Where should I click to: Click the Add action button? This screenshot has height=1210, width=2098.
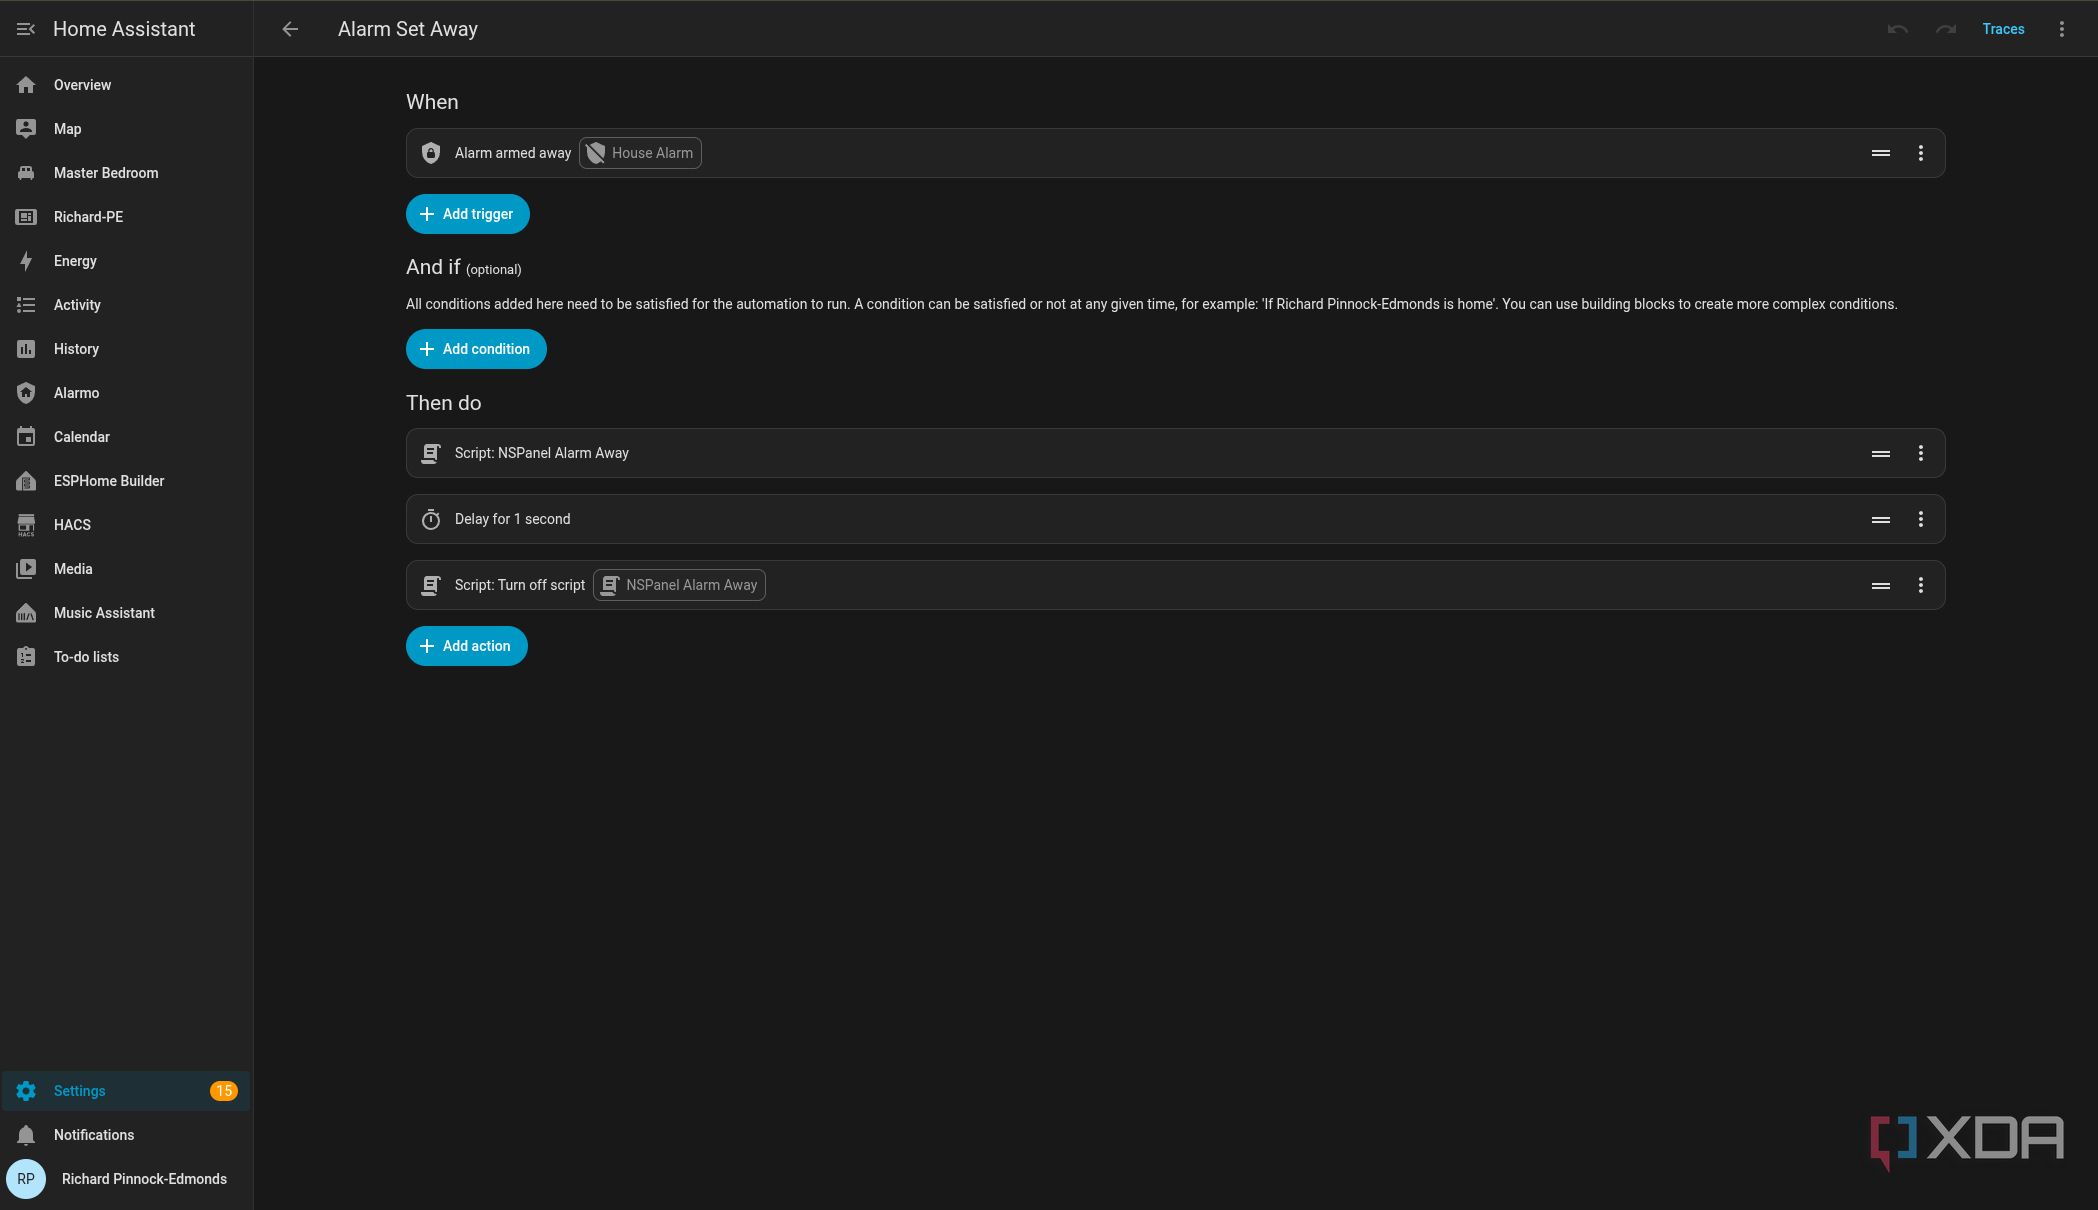pyautogui.click(x=466, y=646)
